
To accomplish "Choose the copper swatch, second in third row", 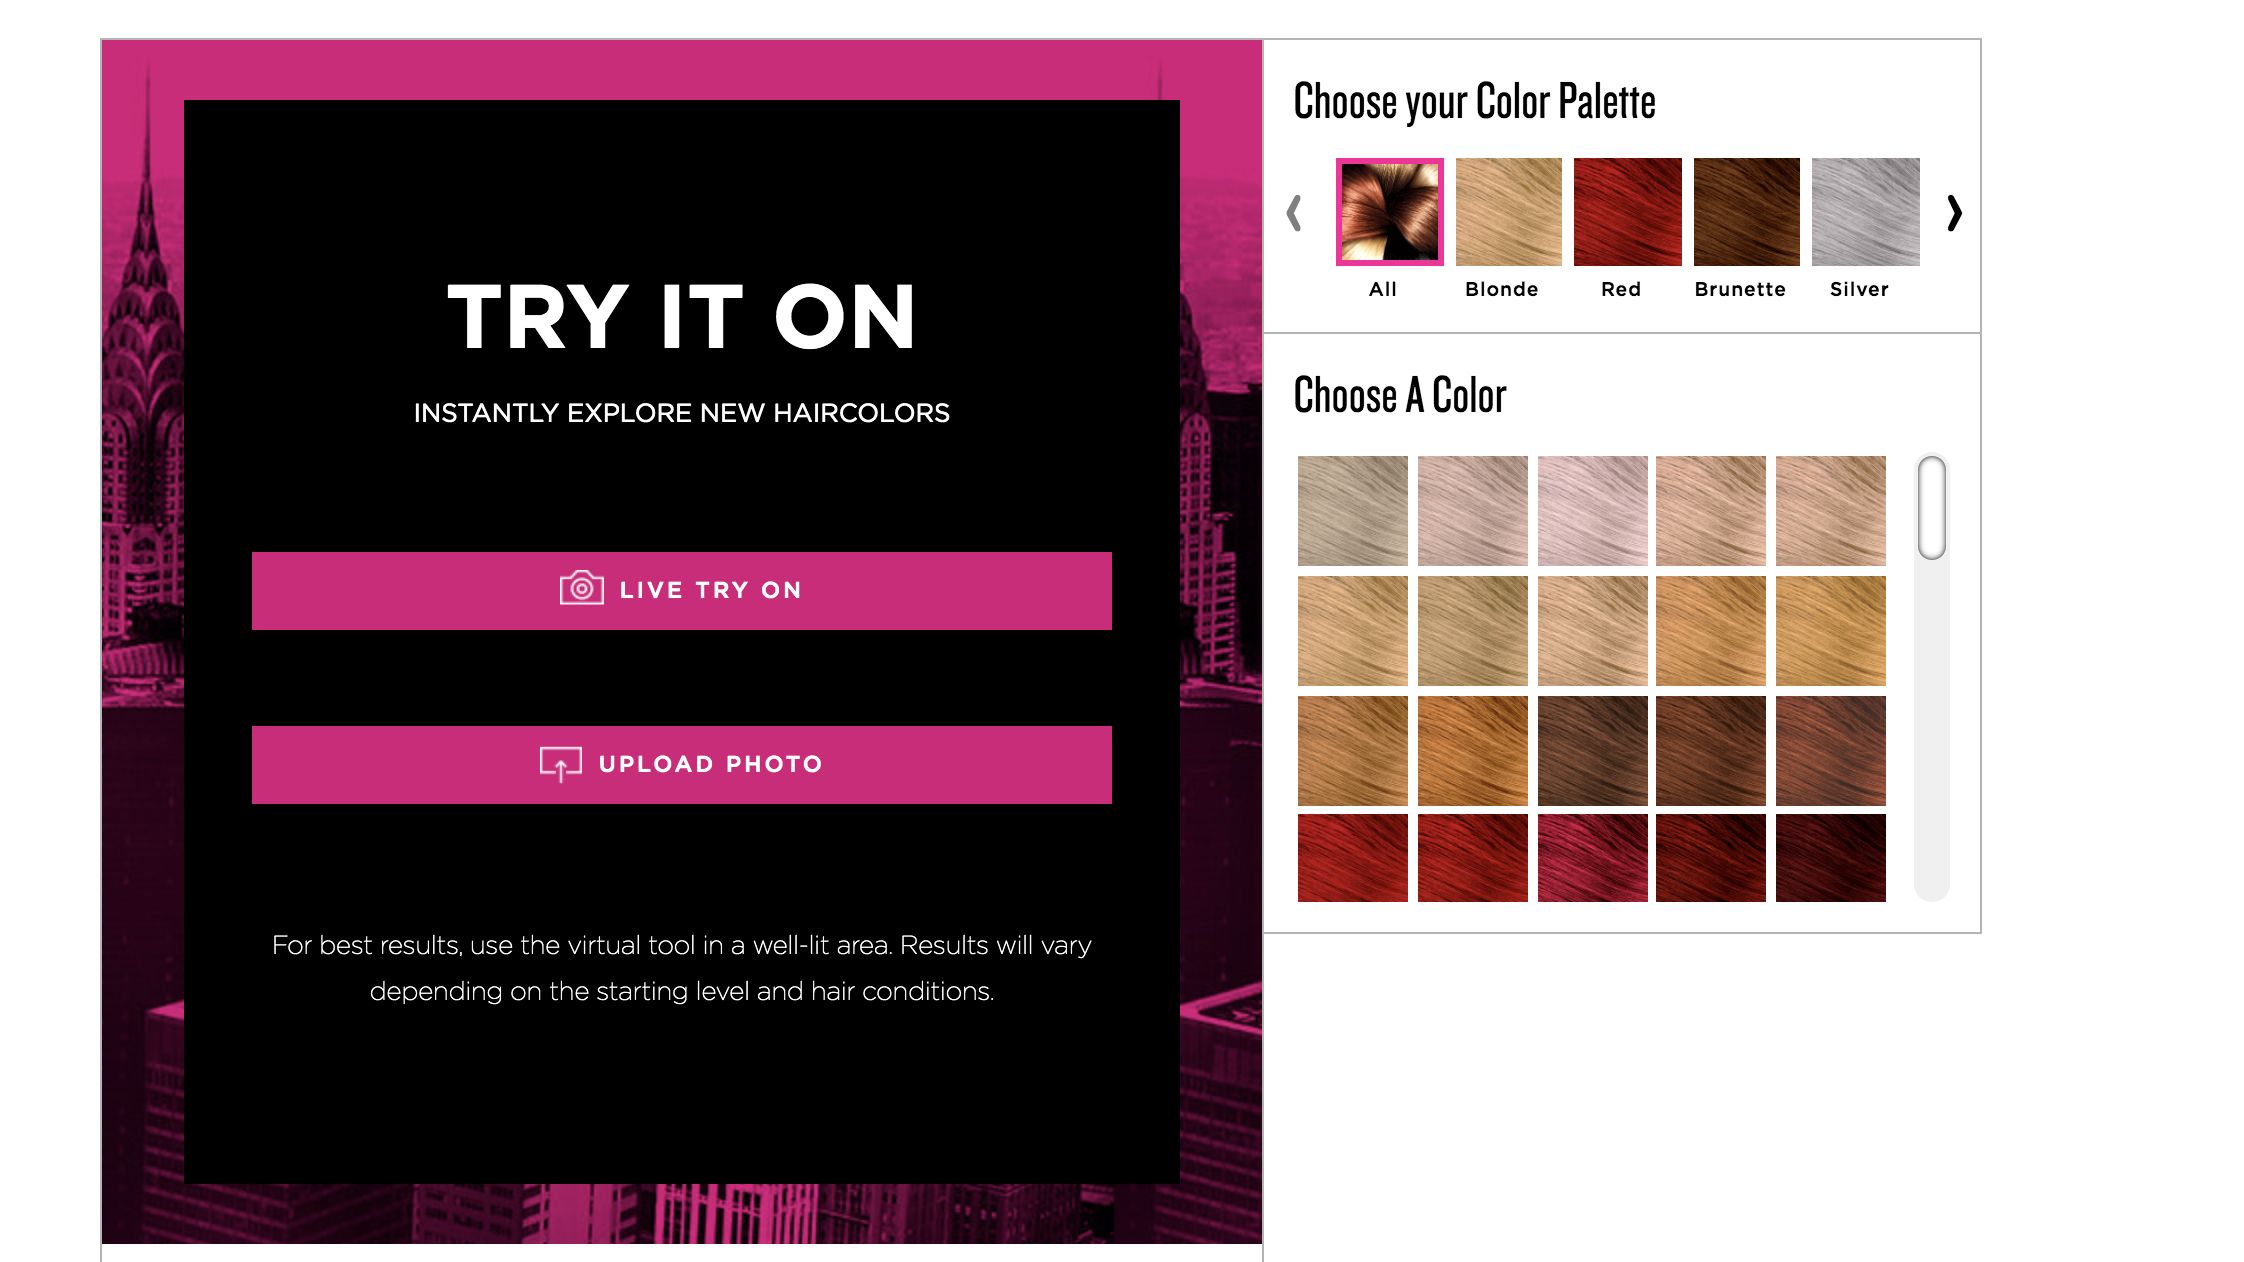I will [1473, 751].
